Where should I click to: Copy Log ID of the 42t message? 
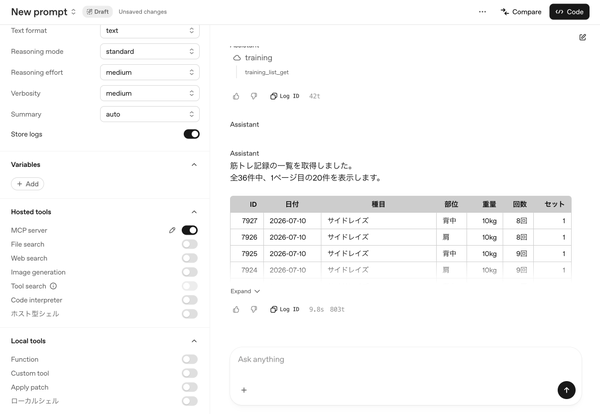284,96
